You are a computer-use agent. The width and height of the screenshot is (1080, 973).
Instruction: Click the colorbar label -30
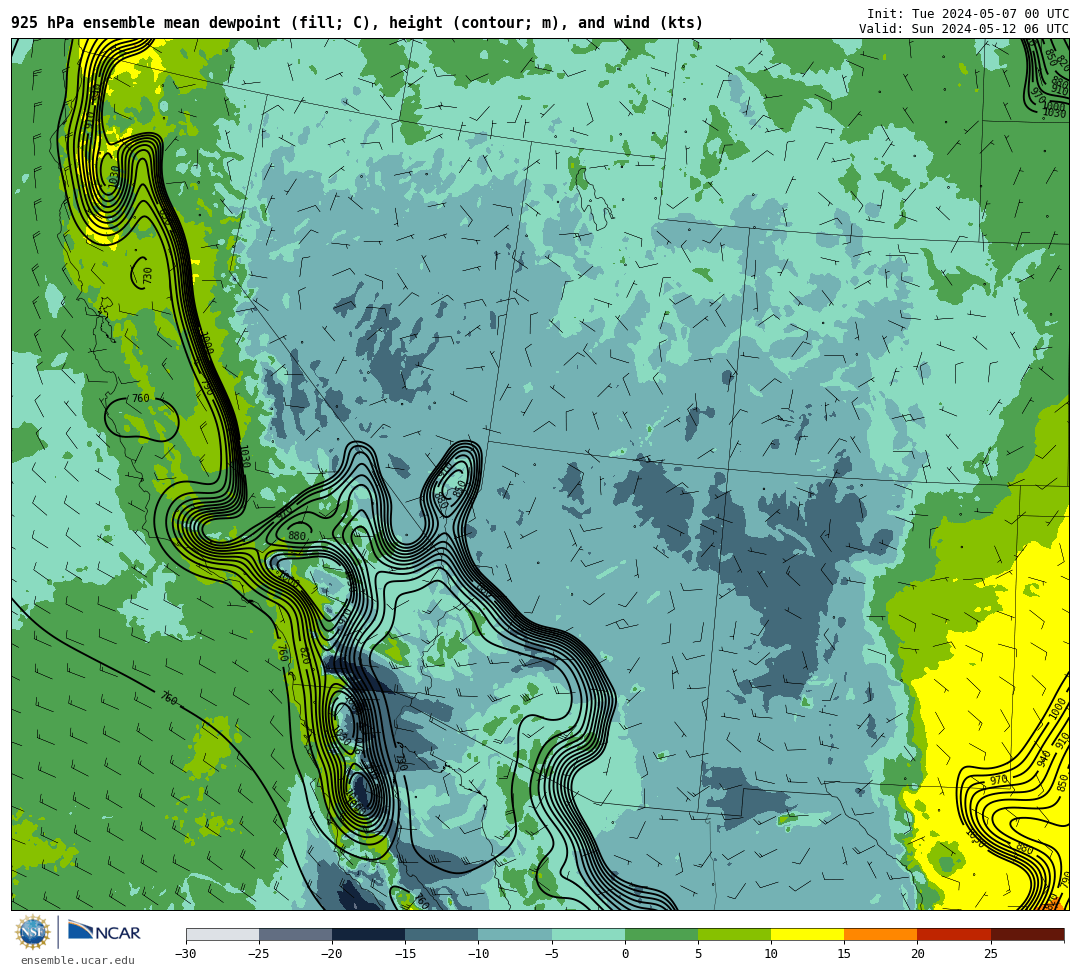tap(186, 954)
